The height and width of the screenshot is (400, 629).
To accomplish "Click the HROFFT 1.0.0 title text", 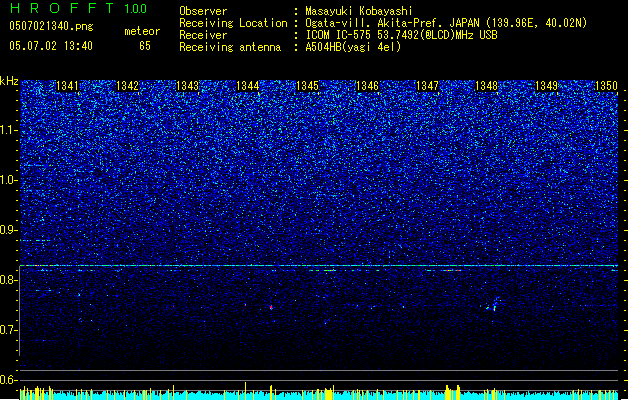I will 79,8.
